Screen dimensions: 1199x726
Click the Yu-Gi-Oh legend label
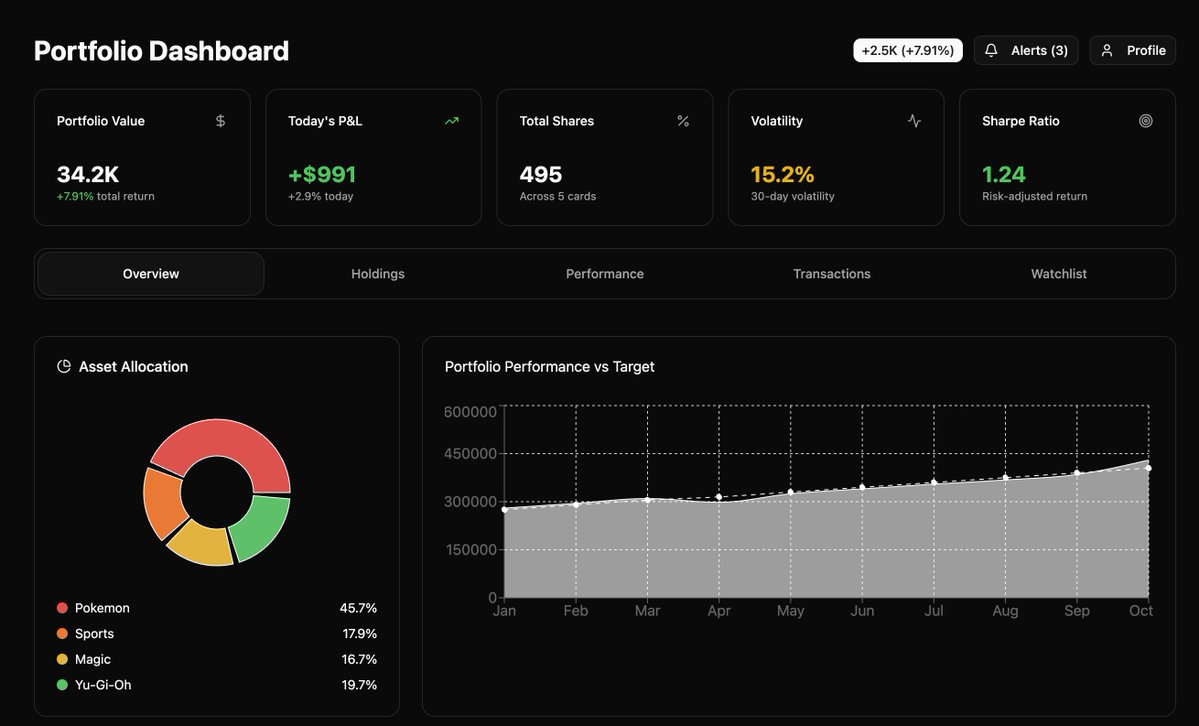(103, 685)
